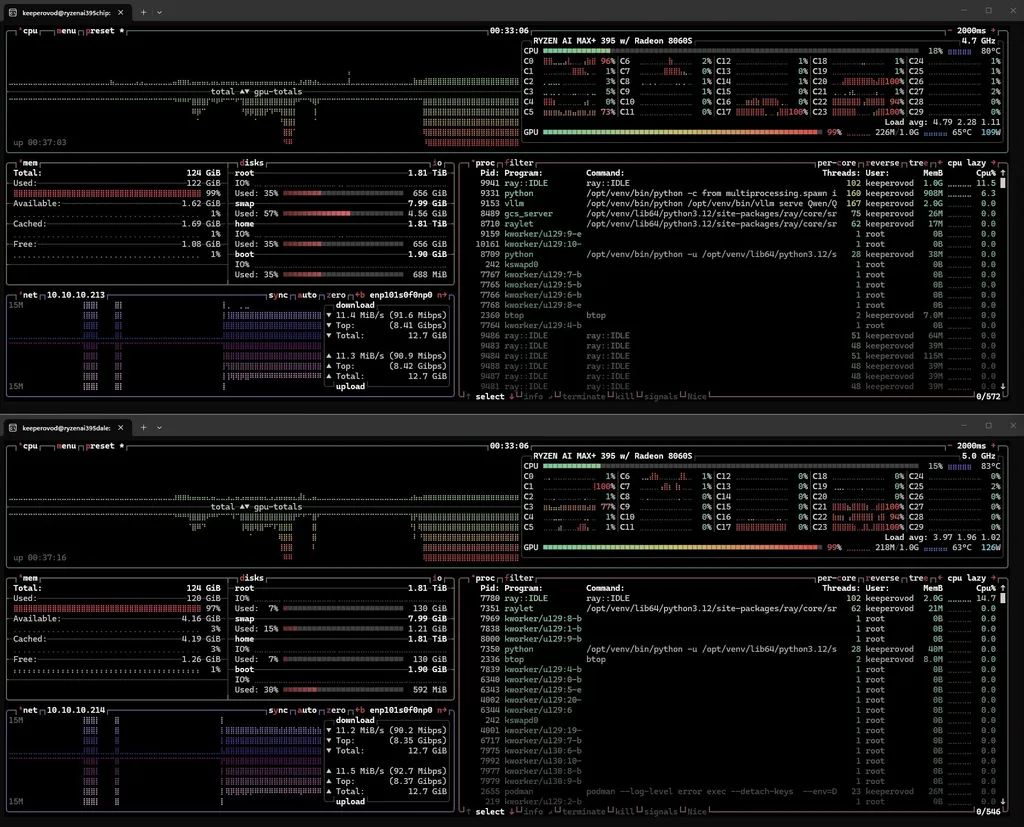Switch gpu-totals graph selector in ryzenai395dale cpu box
The image size is (1024, 827).
[278, 507]
